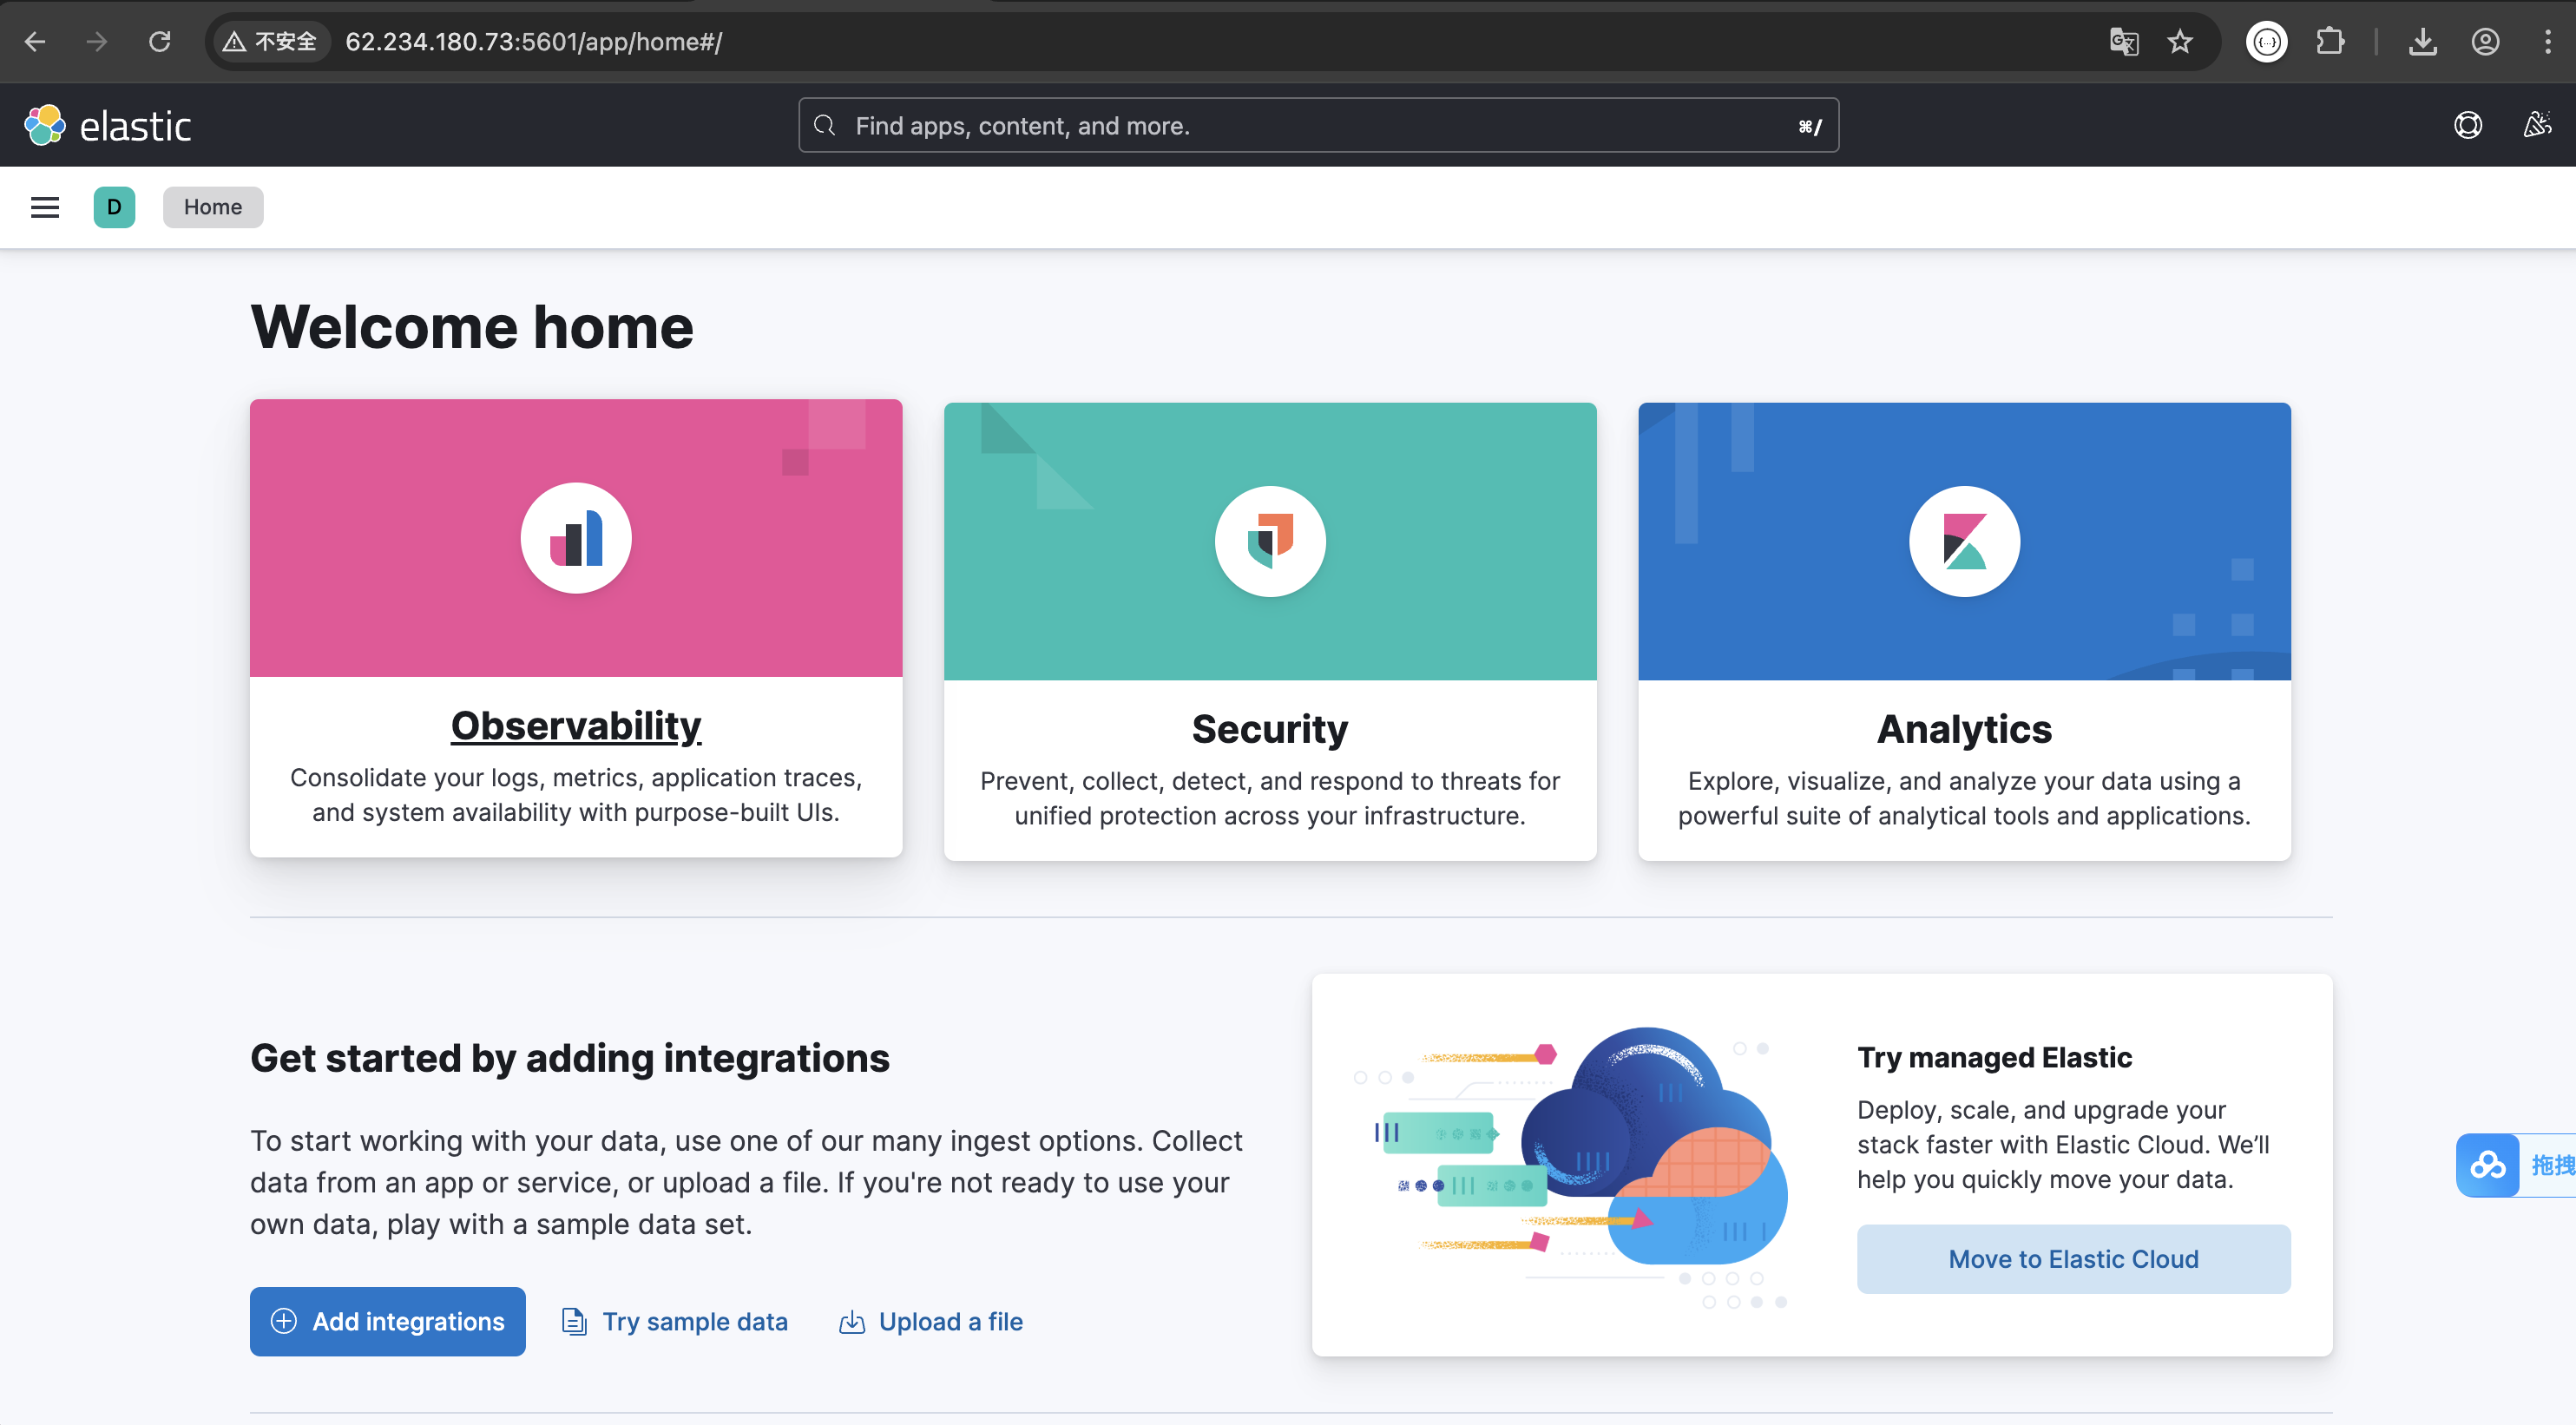Open the newsfeed party icon

pyautogui.click(x=2536, y=126)
